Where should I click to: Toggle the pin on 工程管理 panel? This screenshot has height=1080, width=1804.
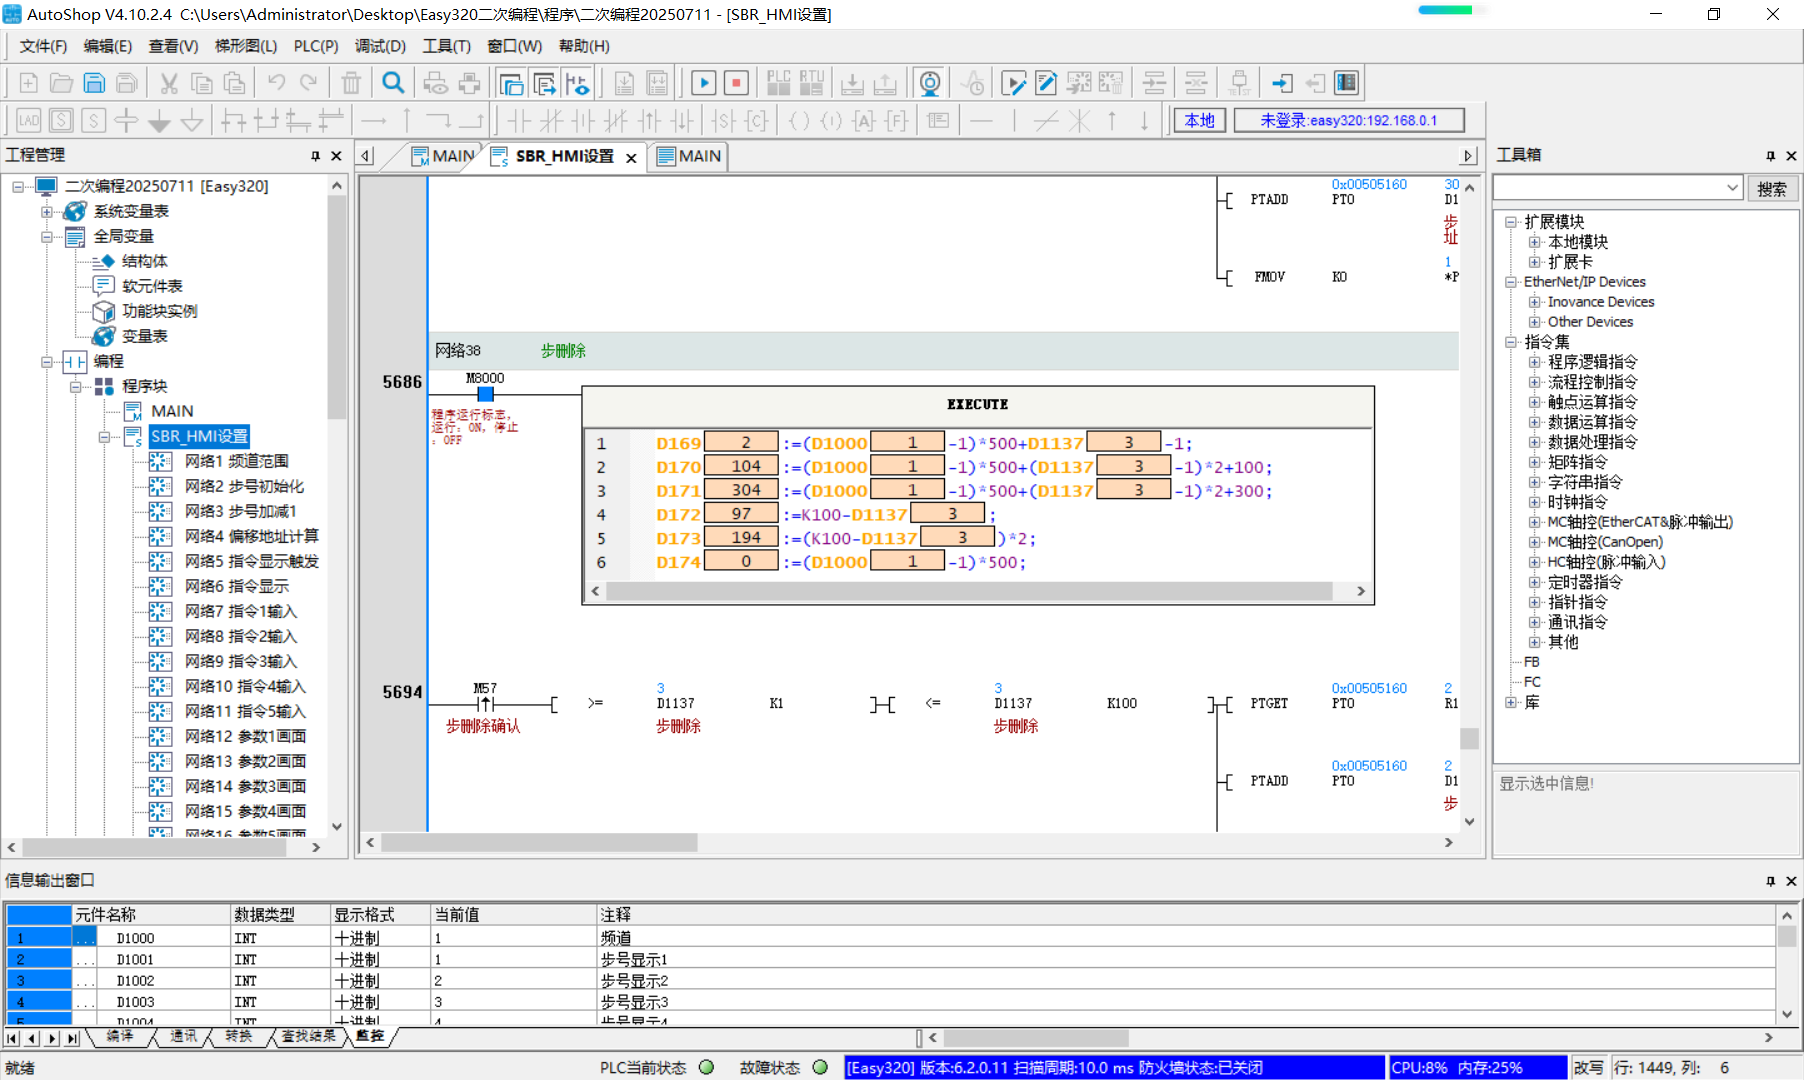(x=315, y=156)
